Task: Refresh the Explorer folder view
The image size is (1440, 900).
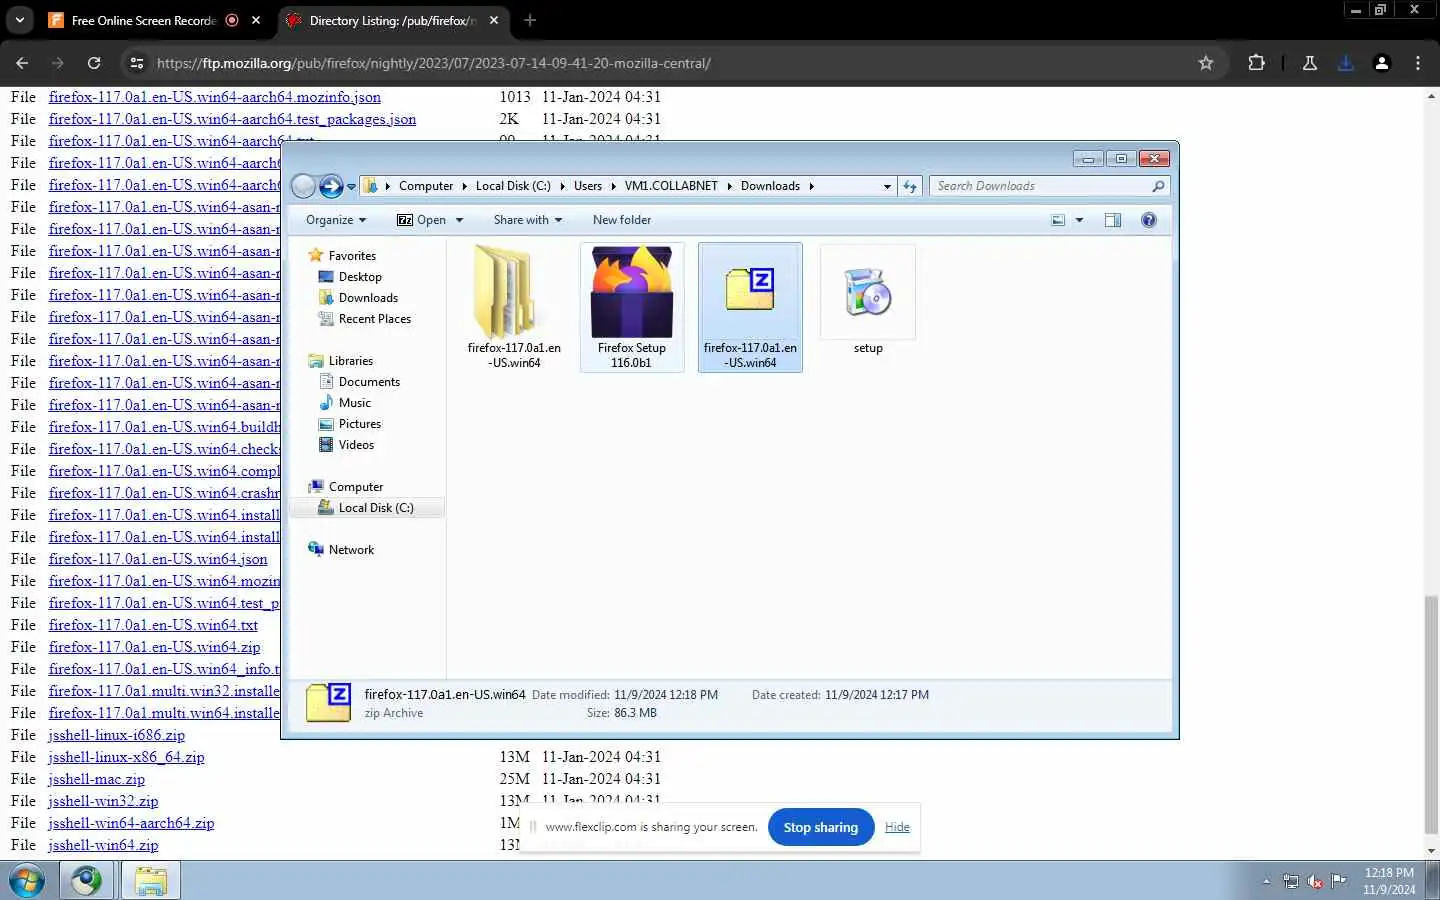Action: pyautogui.click(x=909, y=186)
